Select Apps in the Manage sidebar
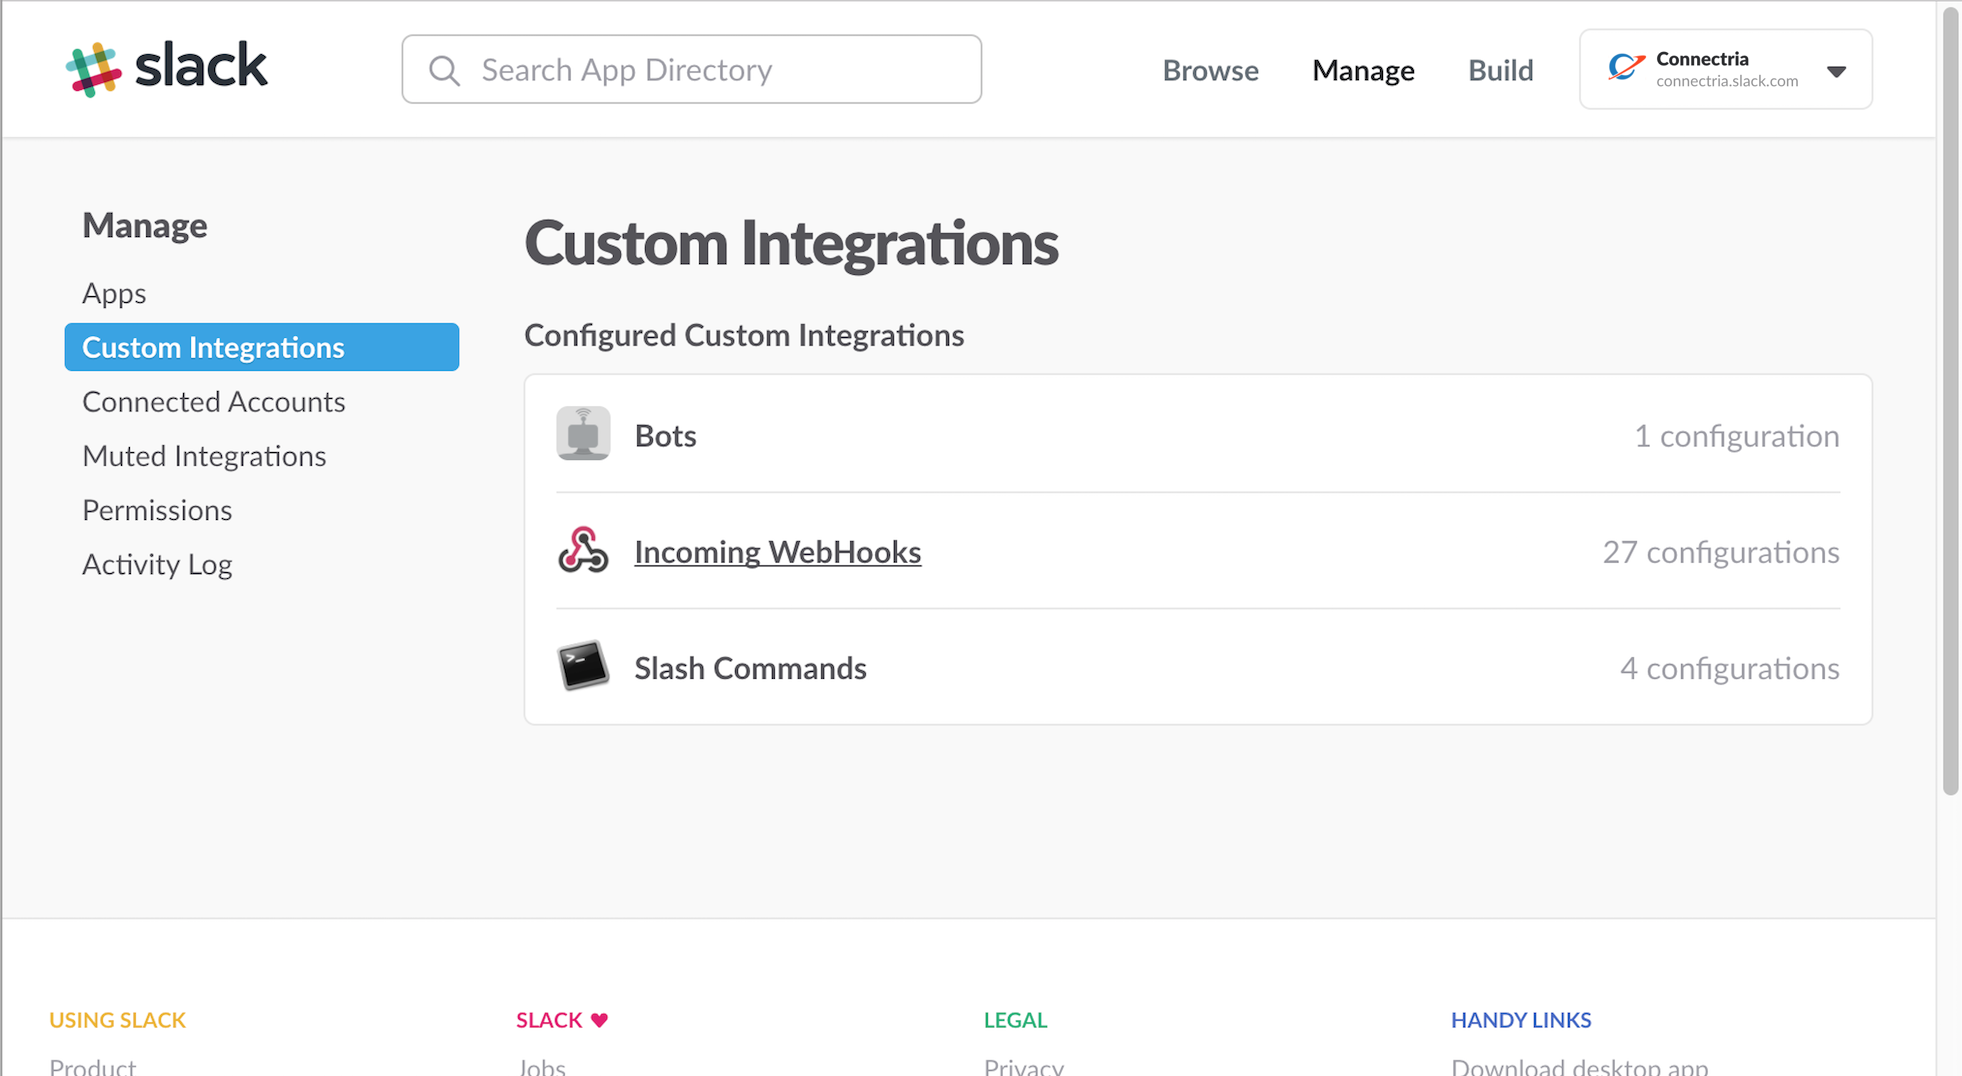Viewport: 1962px width, 1076px height. (x=114, y=293)
